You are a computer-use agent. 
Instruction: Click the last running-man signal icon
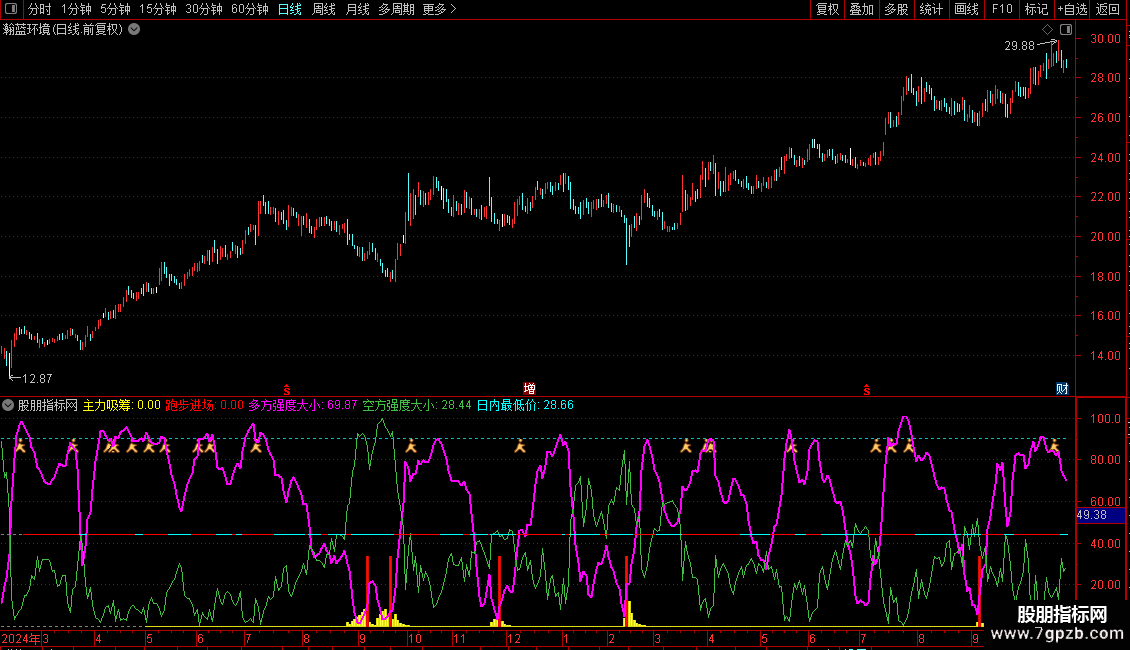[1054, 447]
